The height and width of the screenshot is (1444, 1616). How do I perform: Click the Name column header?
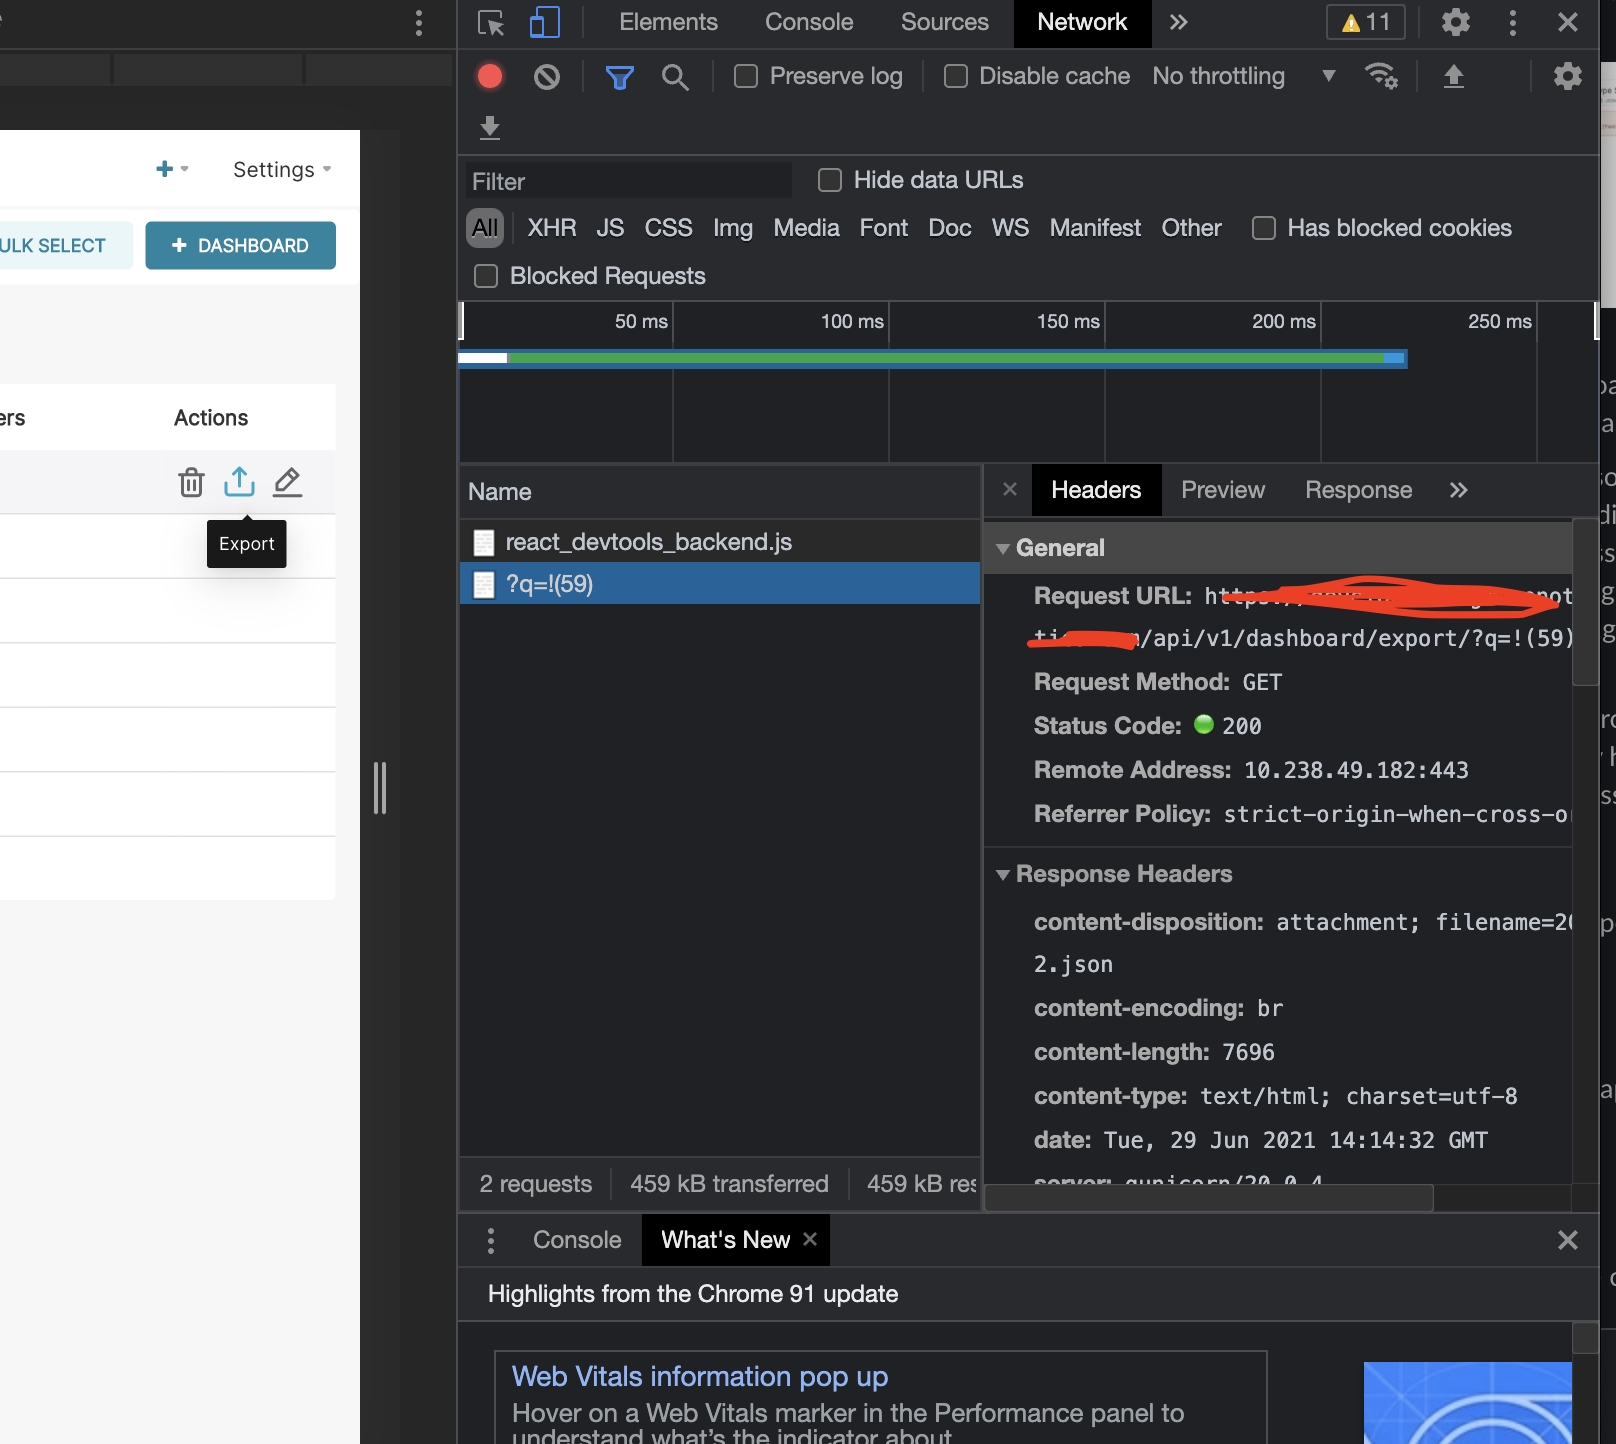click(720, 492)
